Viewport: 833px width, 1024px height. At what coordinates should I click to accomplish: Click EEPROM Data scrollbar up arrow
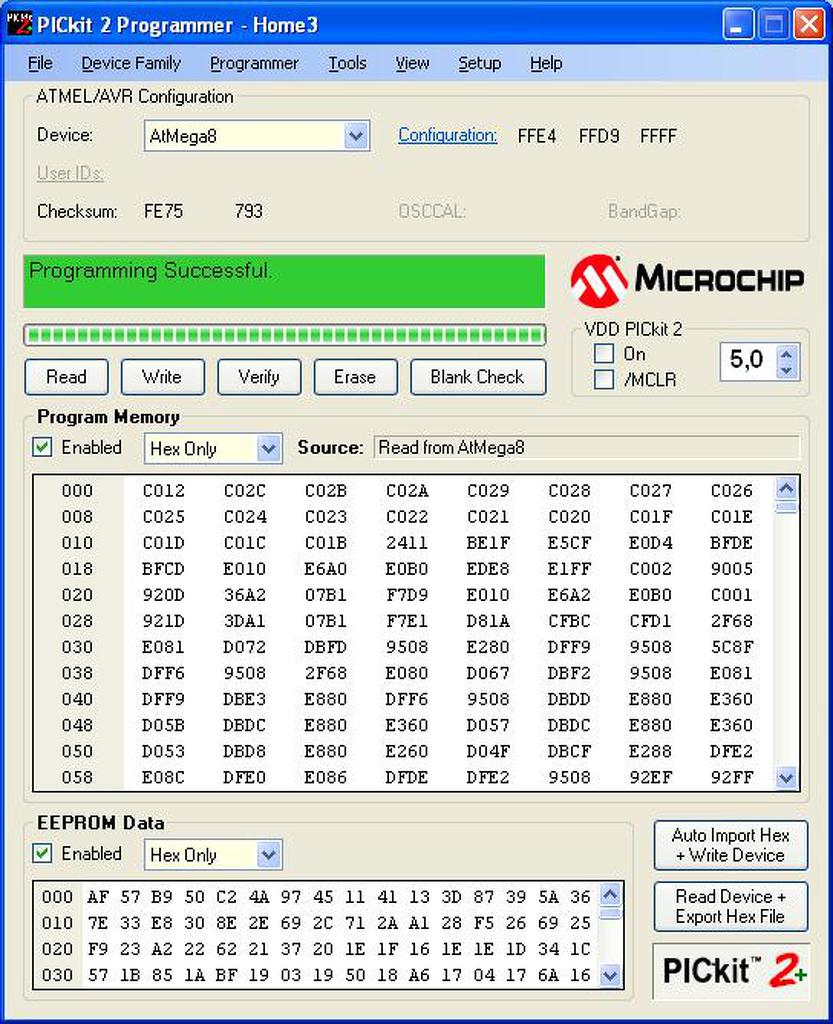610,894
